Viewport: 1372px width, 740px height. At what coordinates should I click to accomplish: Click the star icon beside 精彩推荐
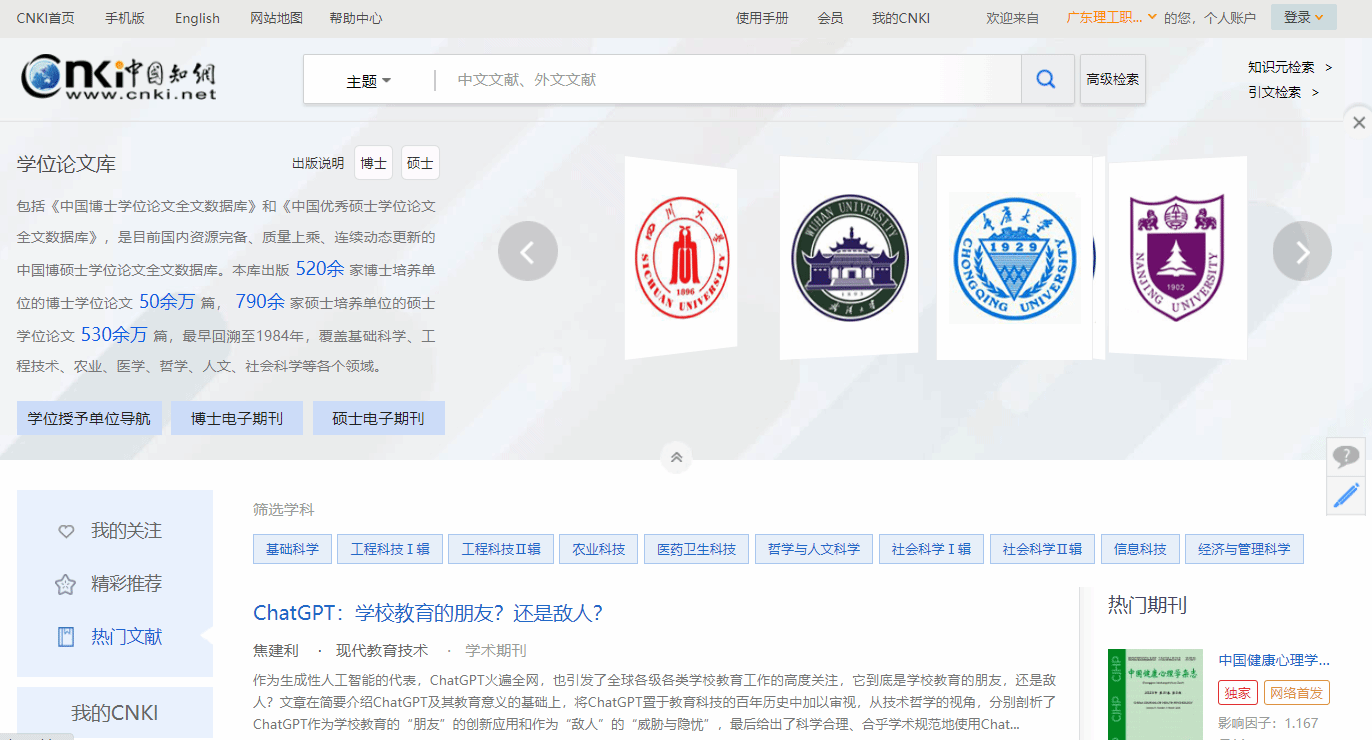click(66, 584)
